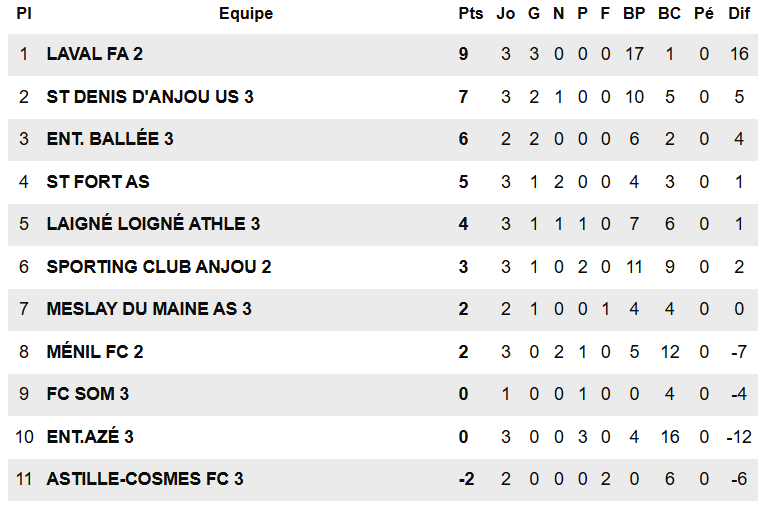The image size is (762, 508).
Task: Click the -2 points value for ASTILLE-COSMES
Action: coord(465,479)
